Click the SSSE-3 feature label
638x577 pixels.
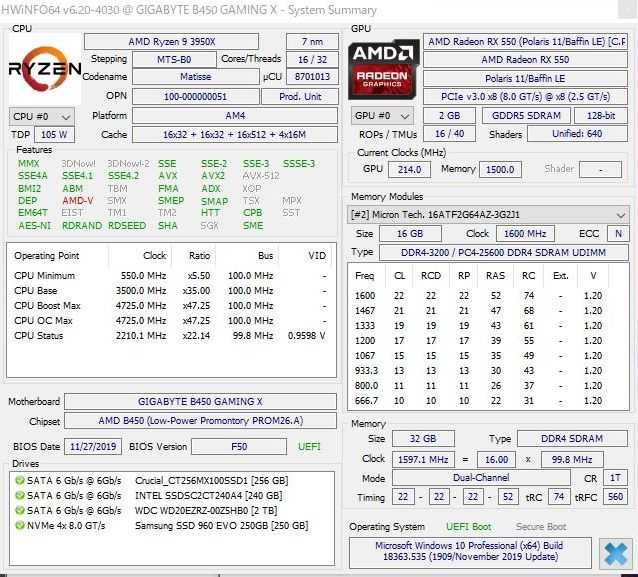tap(299, 164)
